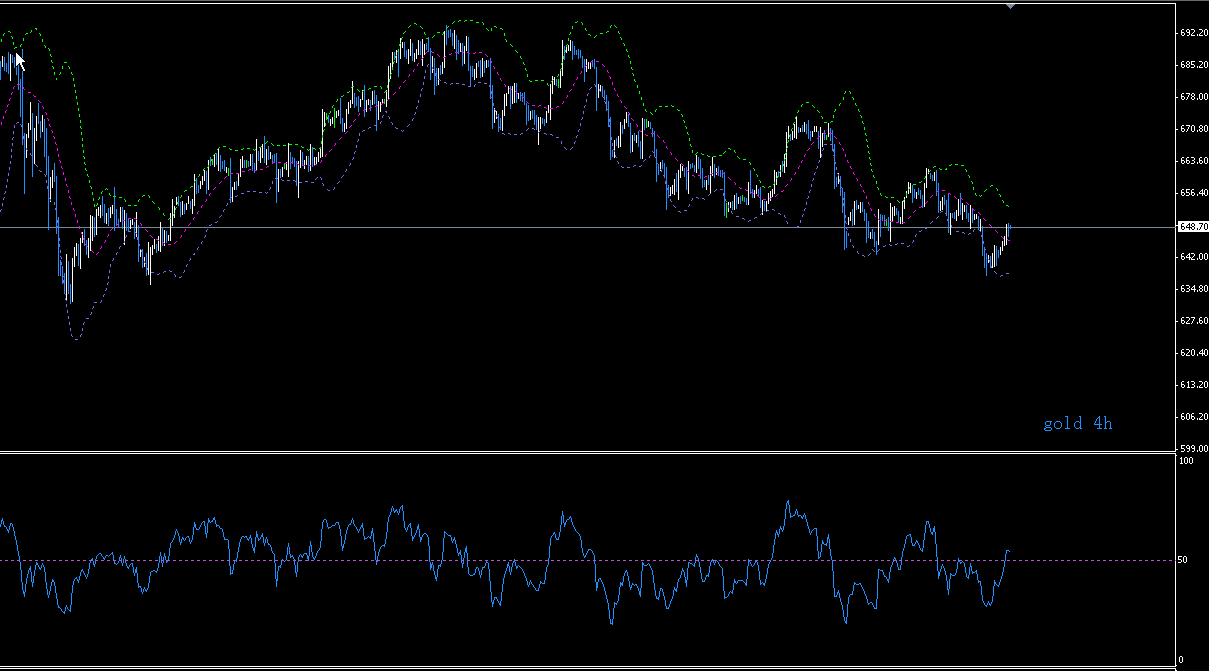Click the 685.20 price scale label

pyautogui.click(x=1194, y=65)
